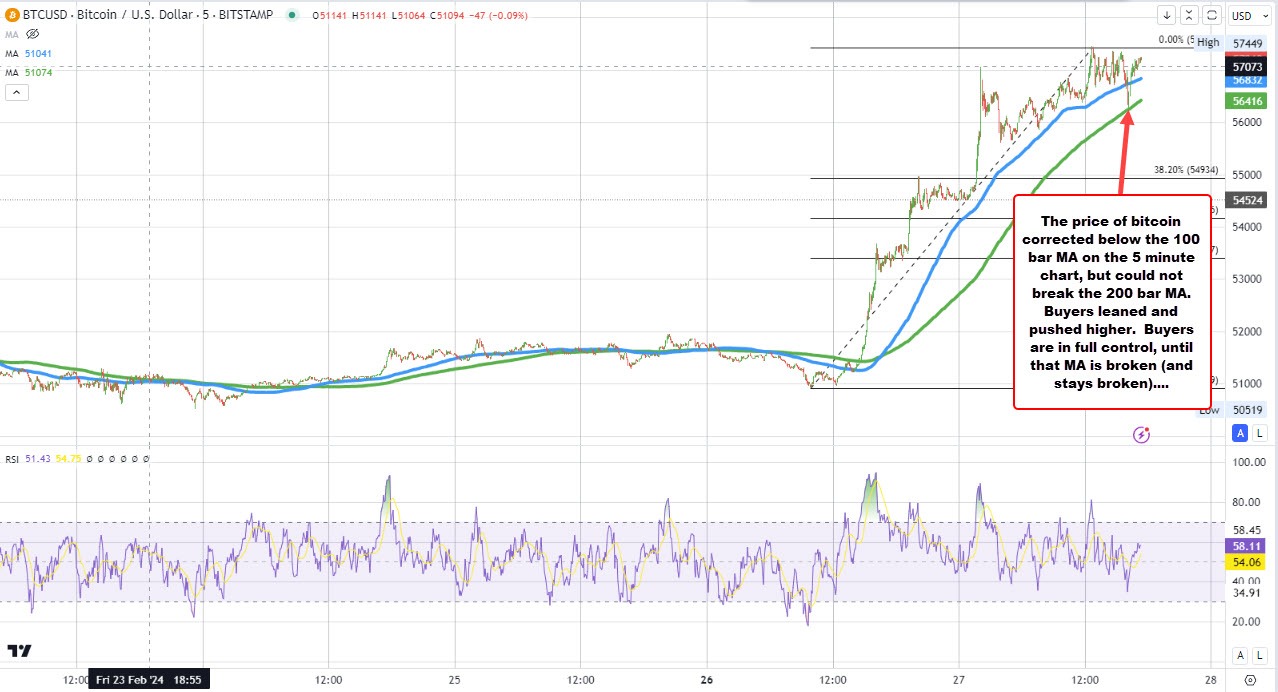The width and height of the screenshot is (1278, 692).
Task: Click the TradingView logo
Action: [17, 651]
